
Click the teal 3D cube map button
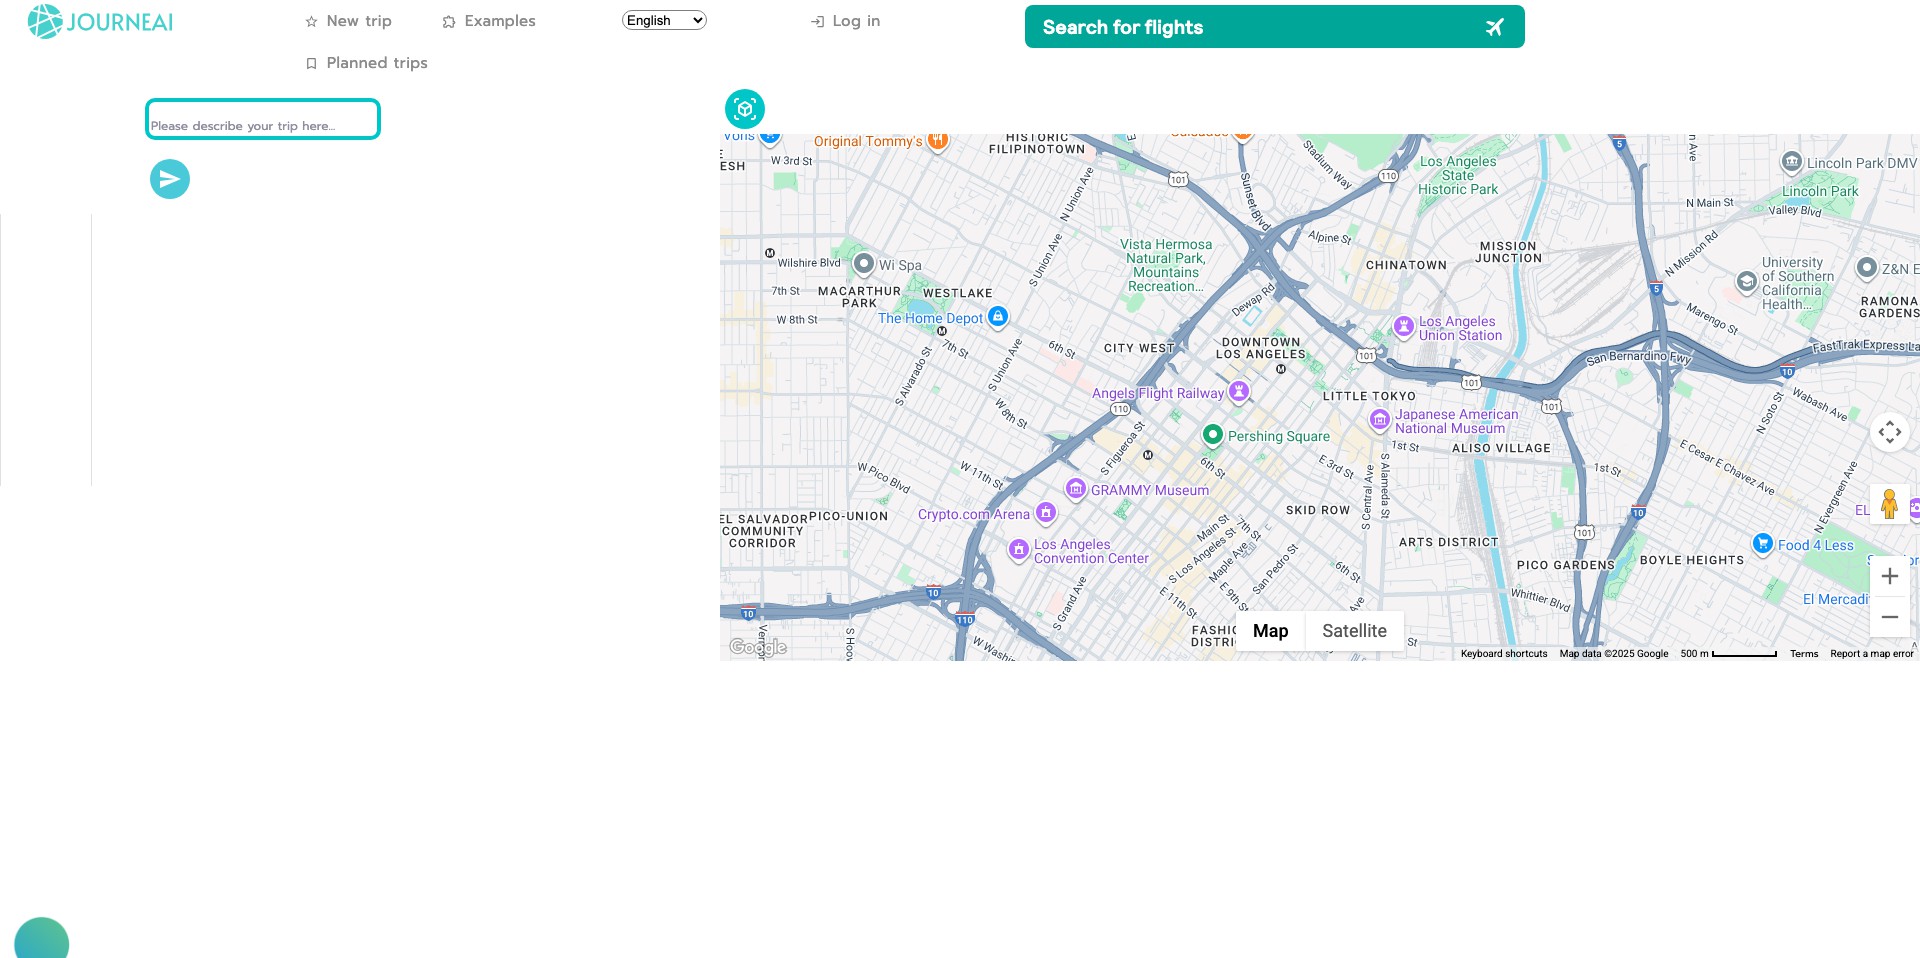pos(744,109)
